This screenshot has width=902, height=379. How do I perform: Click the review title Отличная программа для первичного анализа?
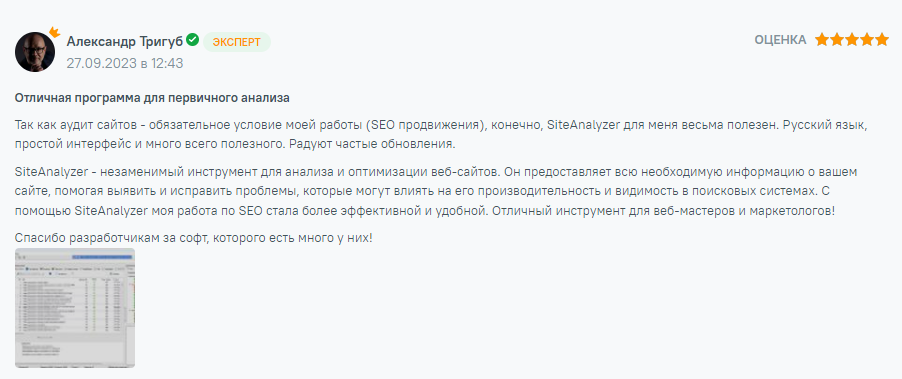tap(152, 98)
